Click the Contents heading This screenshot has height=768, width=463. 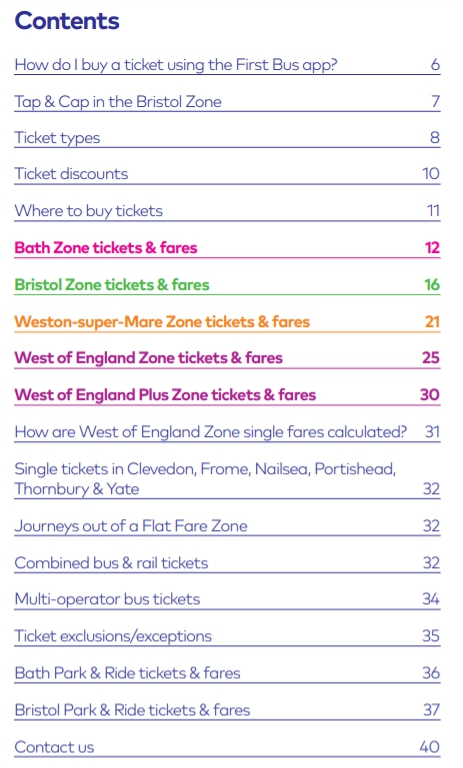point(67,21)
